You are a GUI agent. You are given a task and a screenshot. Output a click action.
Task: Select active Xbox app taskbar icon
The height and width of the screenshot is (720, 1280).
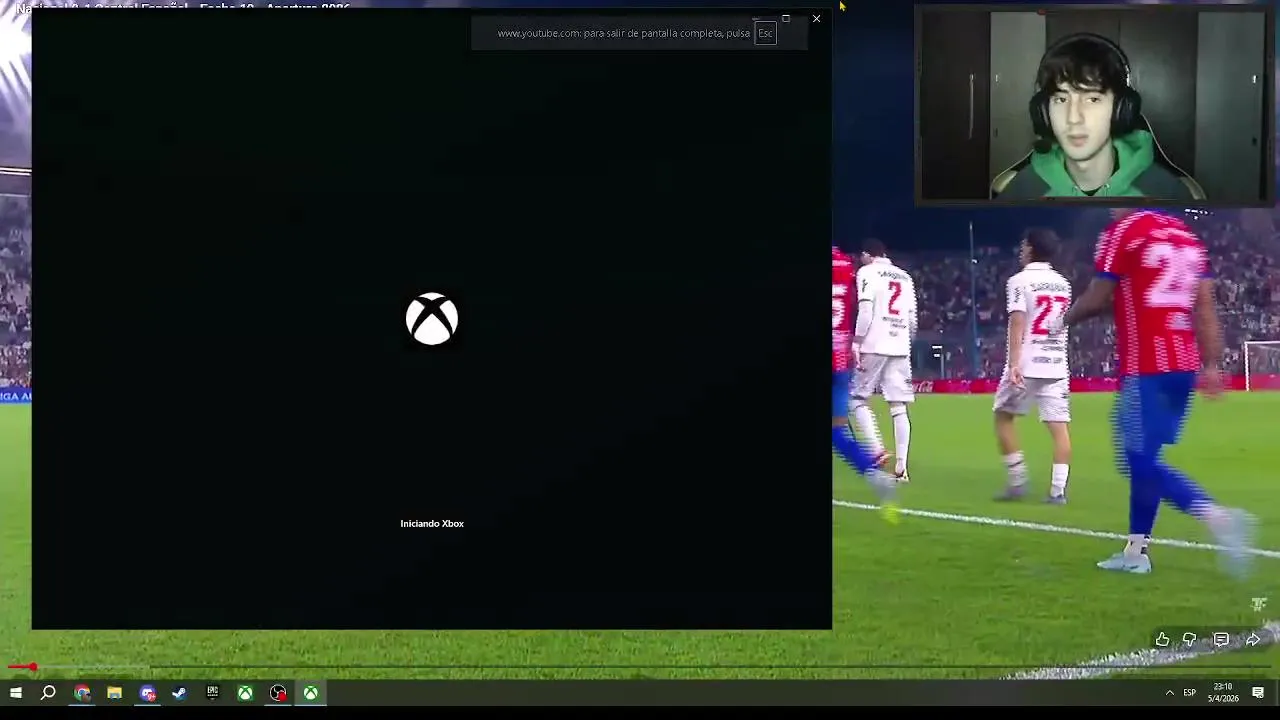[311, 692]
